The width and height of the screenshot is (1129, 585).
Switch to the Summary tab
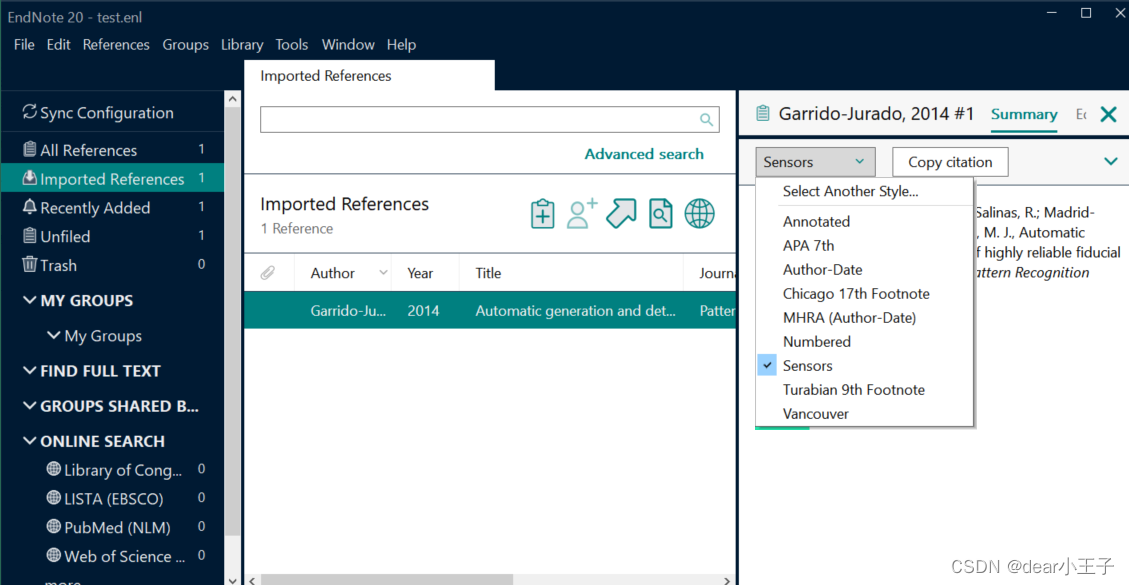coord(1024,114)
